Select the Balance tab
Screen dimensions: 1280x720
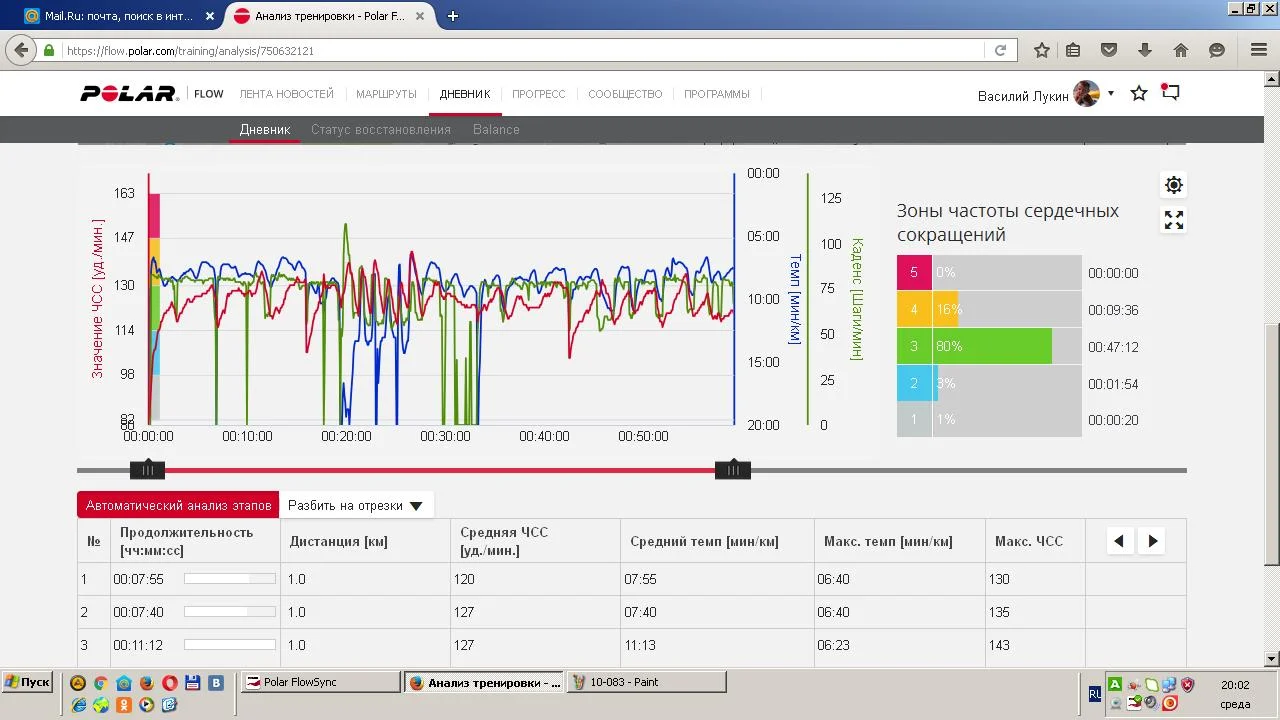click(496, 129)
